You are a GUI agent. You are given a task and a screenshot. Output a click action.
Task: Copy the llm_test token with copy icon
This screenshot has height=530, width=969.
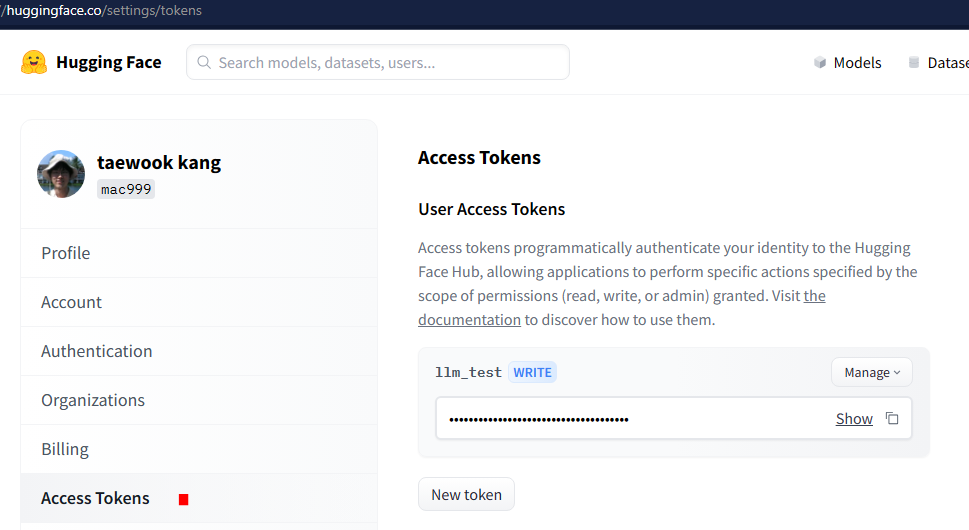[x=892, y=418]
